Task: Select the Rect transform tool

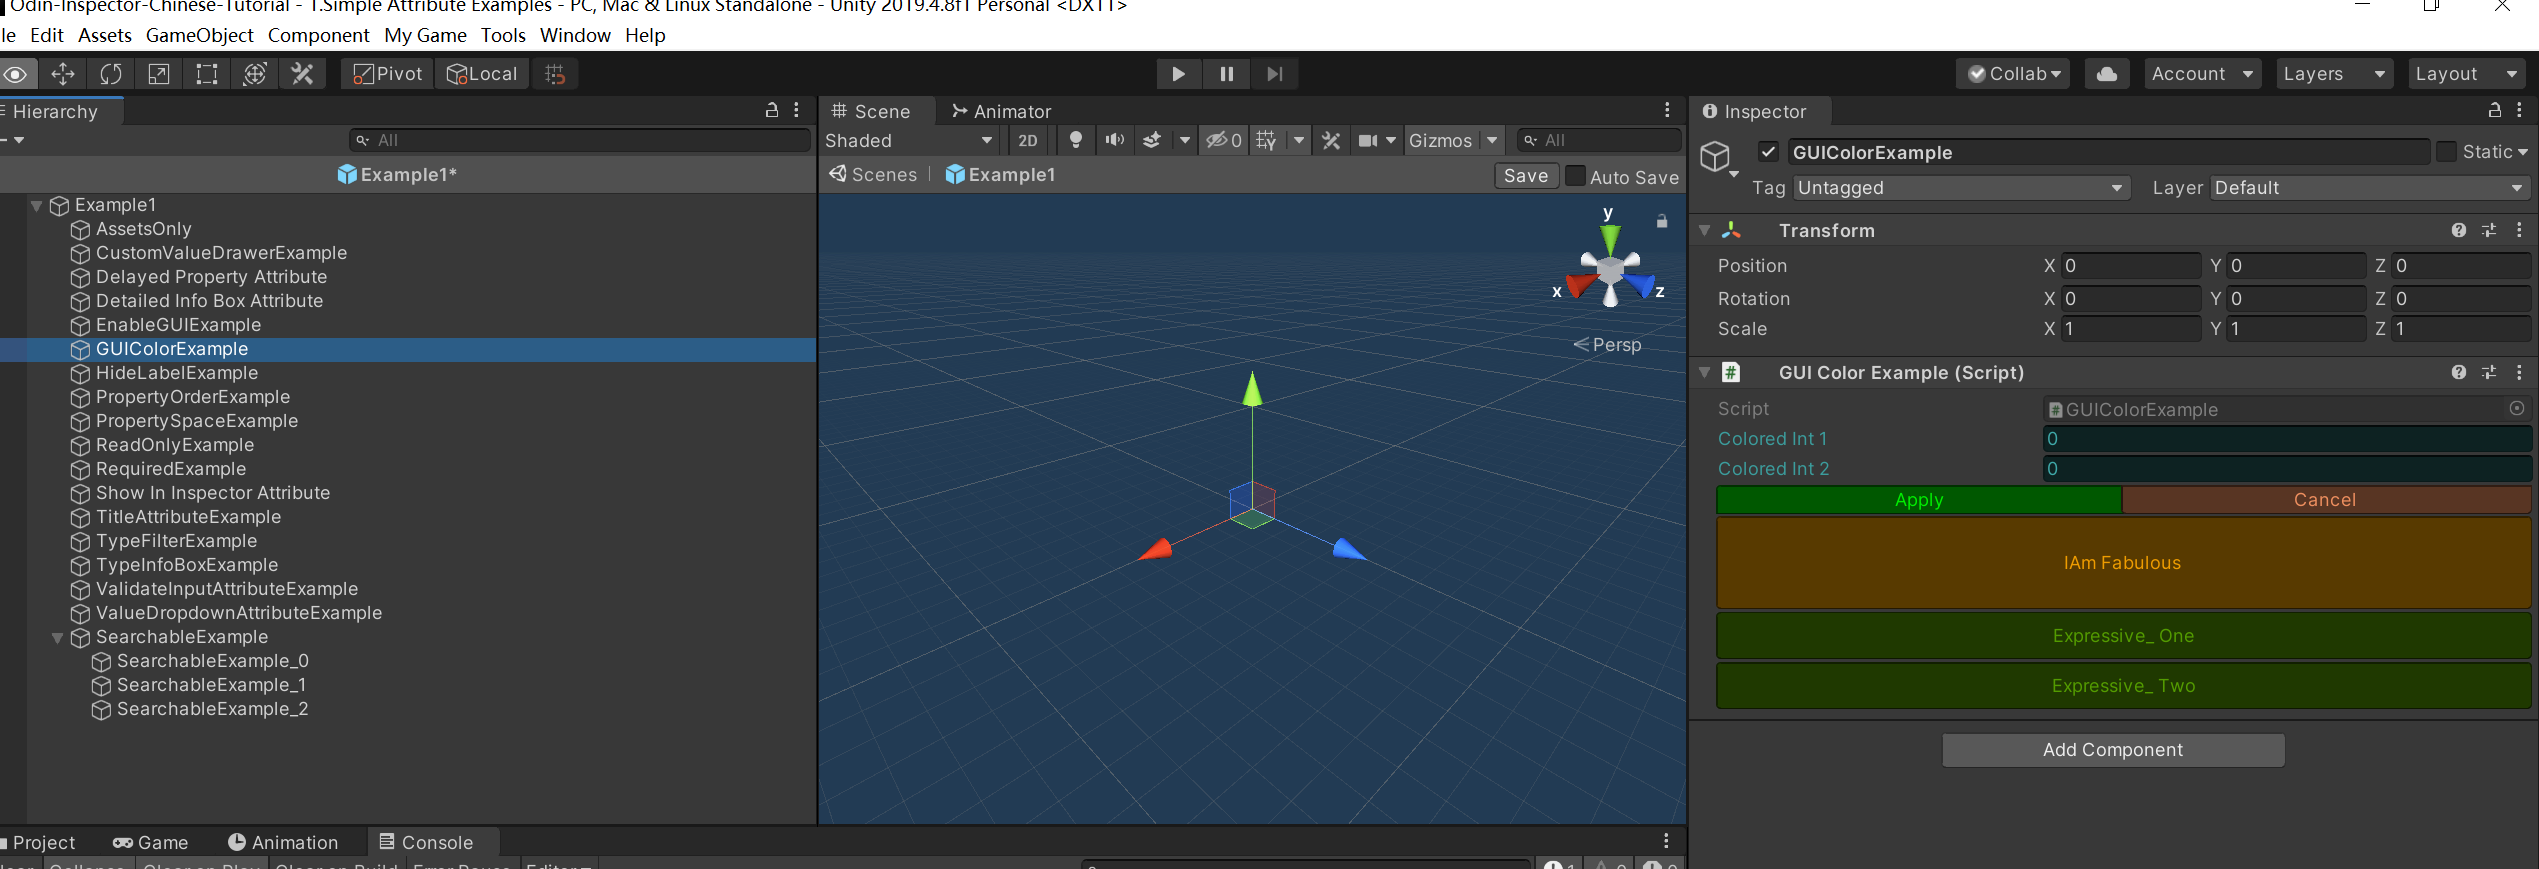Action: click(207, 74)
